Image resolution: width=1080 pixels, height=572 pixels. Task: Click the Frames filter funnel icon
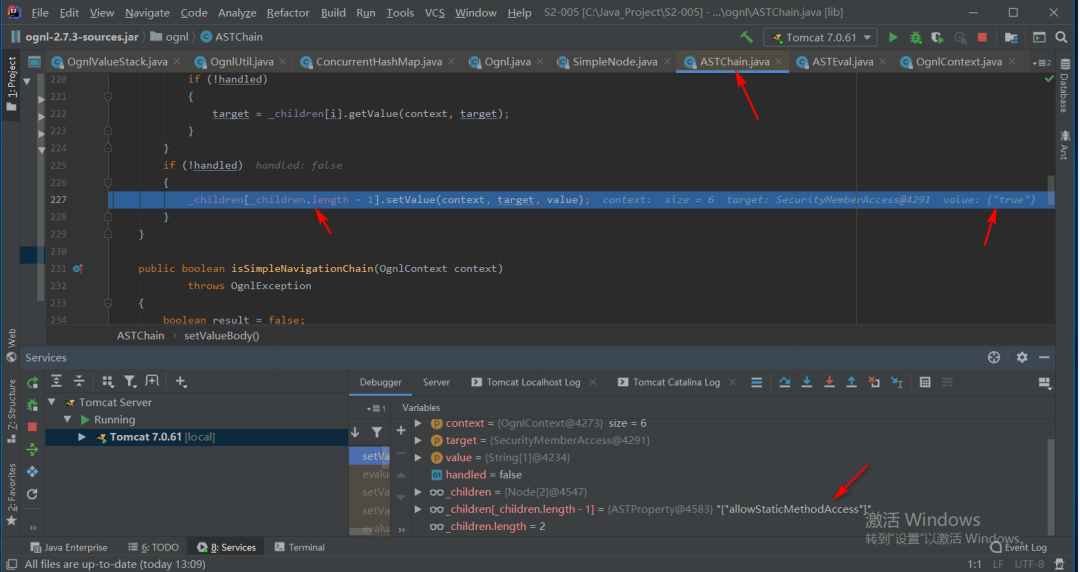[377, 432]
